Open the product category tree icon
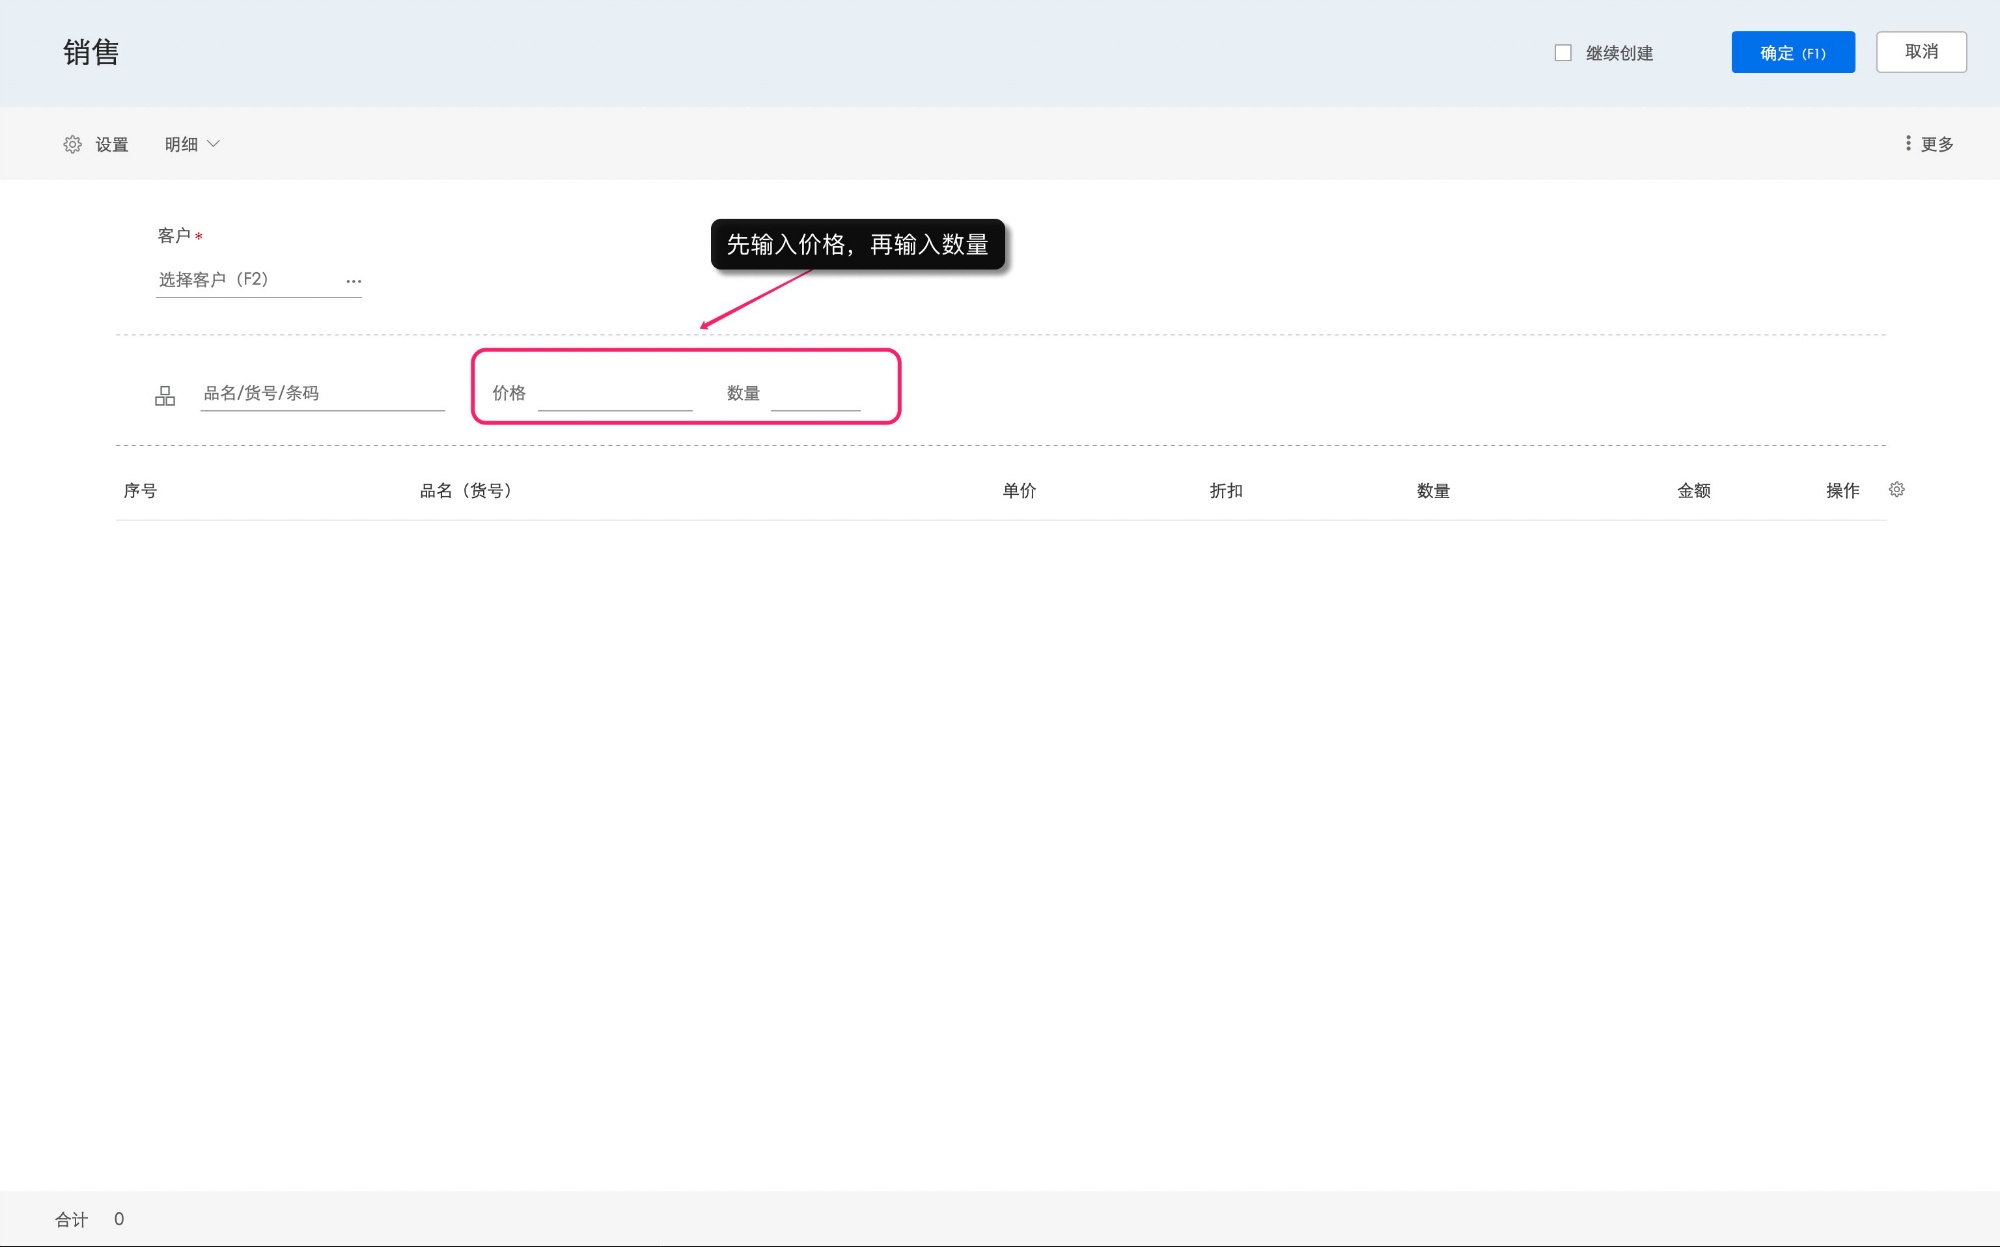 point(165,396)
